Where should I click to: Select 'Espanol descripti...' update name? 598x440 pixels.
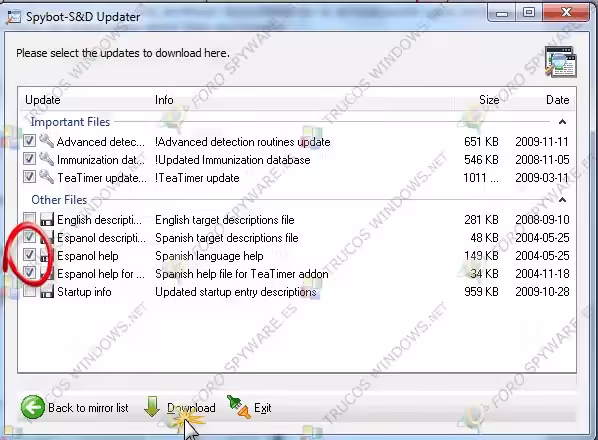pos(101,238)
